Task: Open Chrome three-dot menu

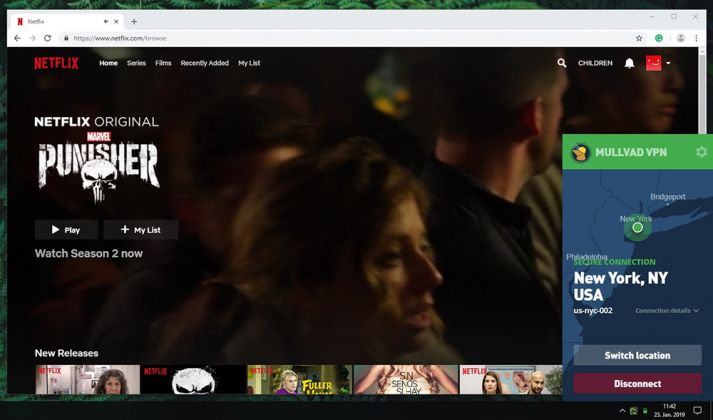Action: [x=696, y=38]
